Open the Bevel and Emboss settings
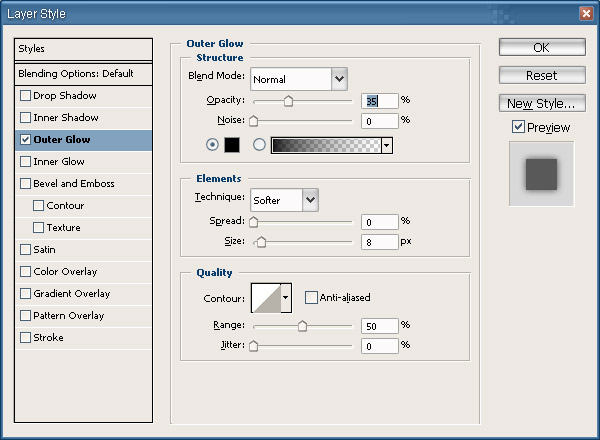 tap(74, 184)
